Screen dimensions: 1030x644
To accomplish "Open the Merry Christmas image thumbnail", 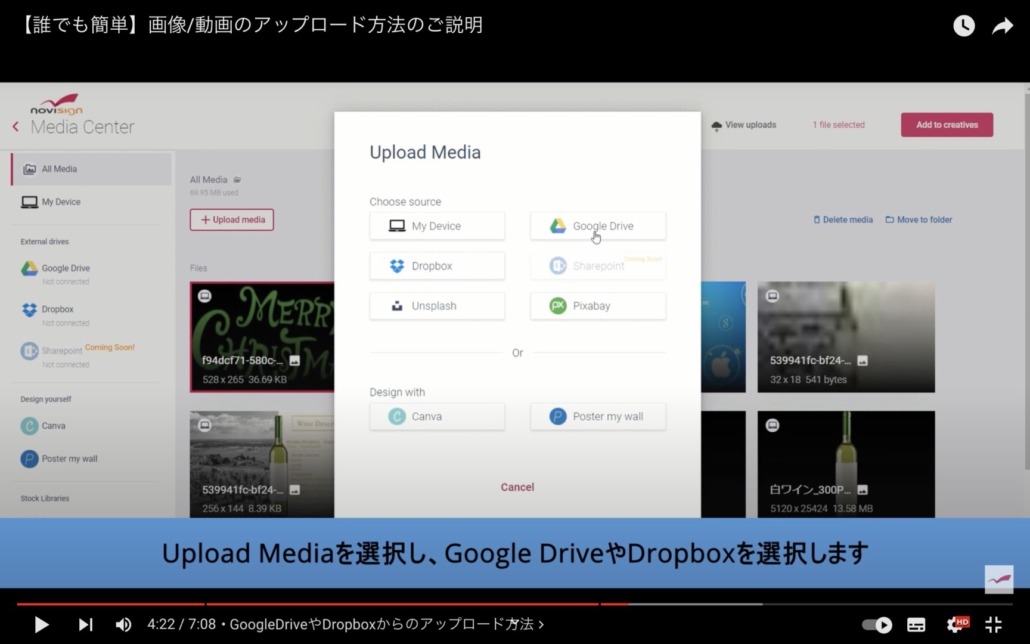I will (263, 337).
